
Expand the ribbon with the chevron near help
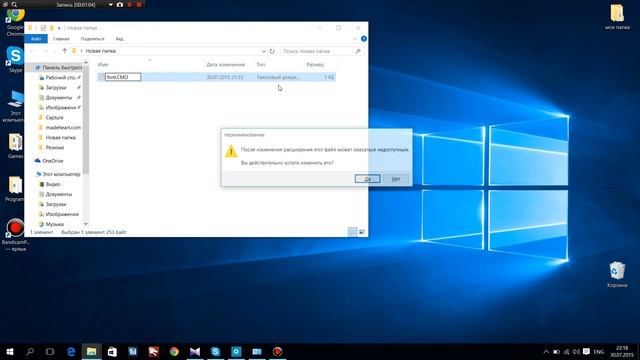[x=355, y=39]
